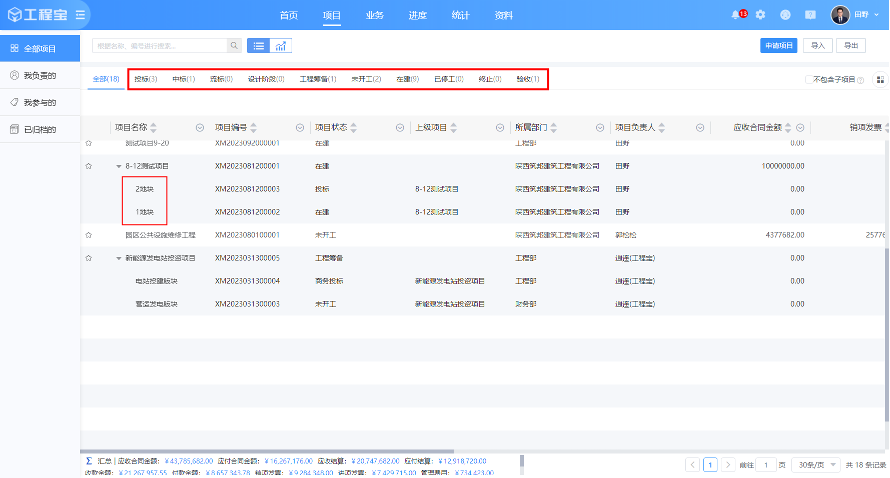Image resolution: width=890 pixels, height=478 pixels.
Task: Open 所属部门 column filter dropdown
Action: pos(600,128)
